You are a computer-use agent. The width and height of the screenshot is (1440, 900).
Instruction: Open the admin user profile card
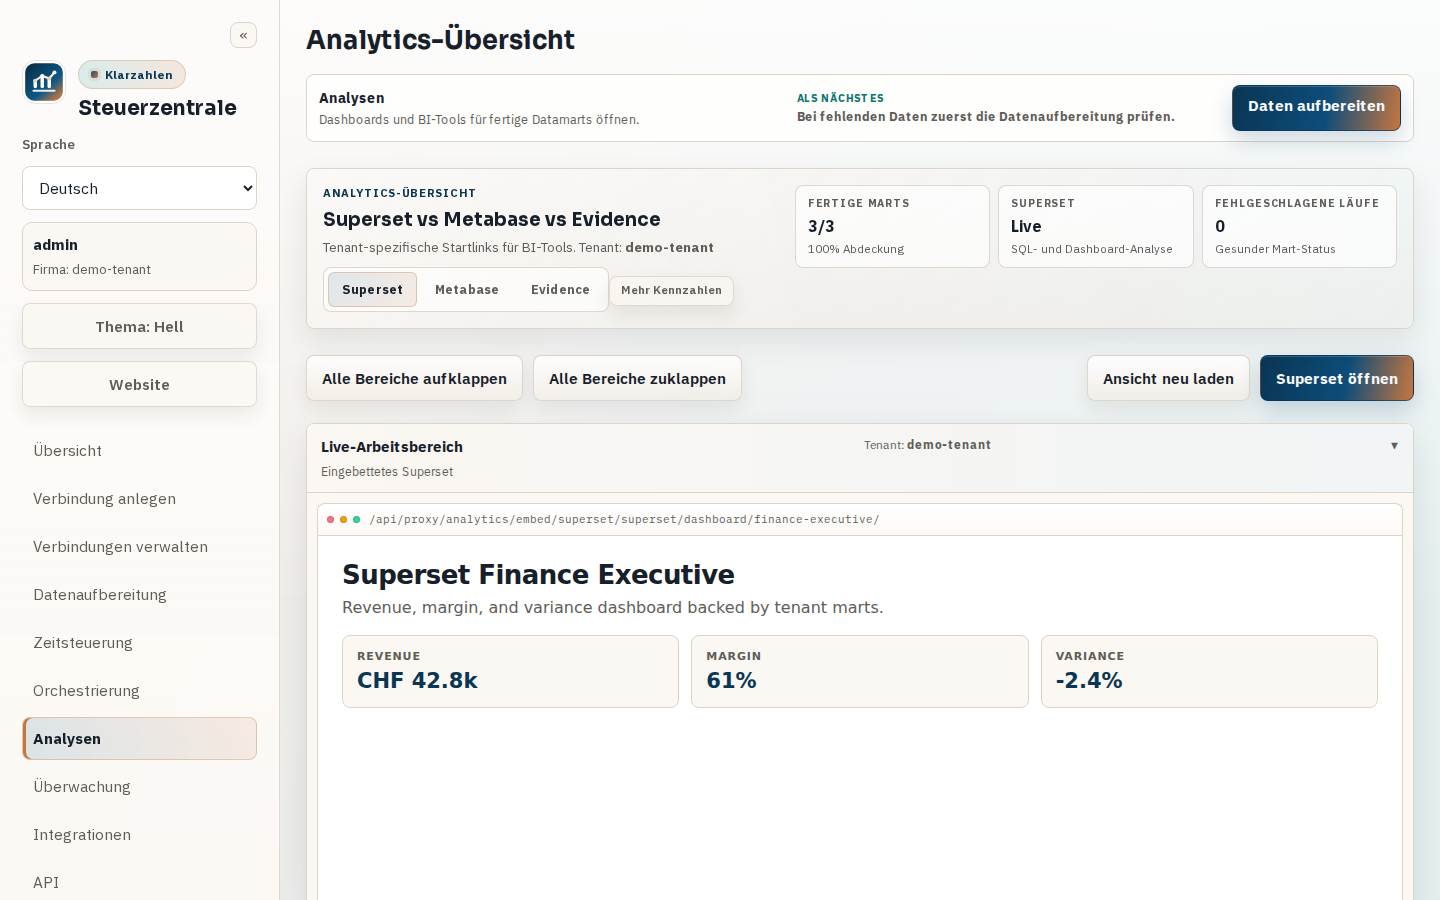click(139, 256)
